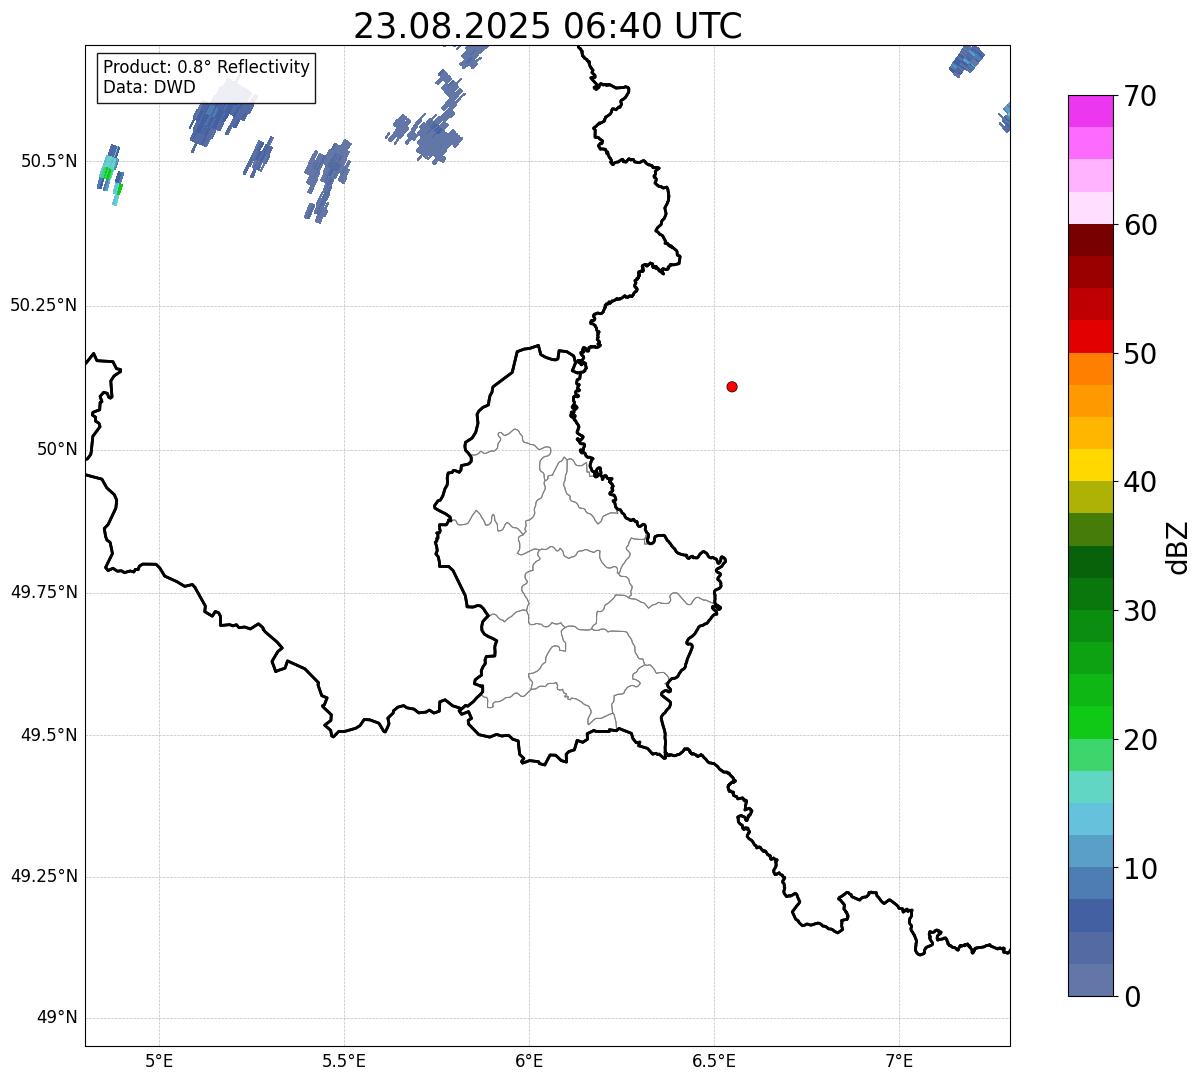This screenshot has height=1081, width=1202.
Task: Click the 49.25°N latitude label
Action: (43, 876)
